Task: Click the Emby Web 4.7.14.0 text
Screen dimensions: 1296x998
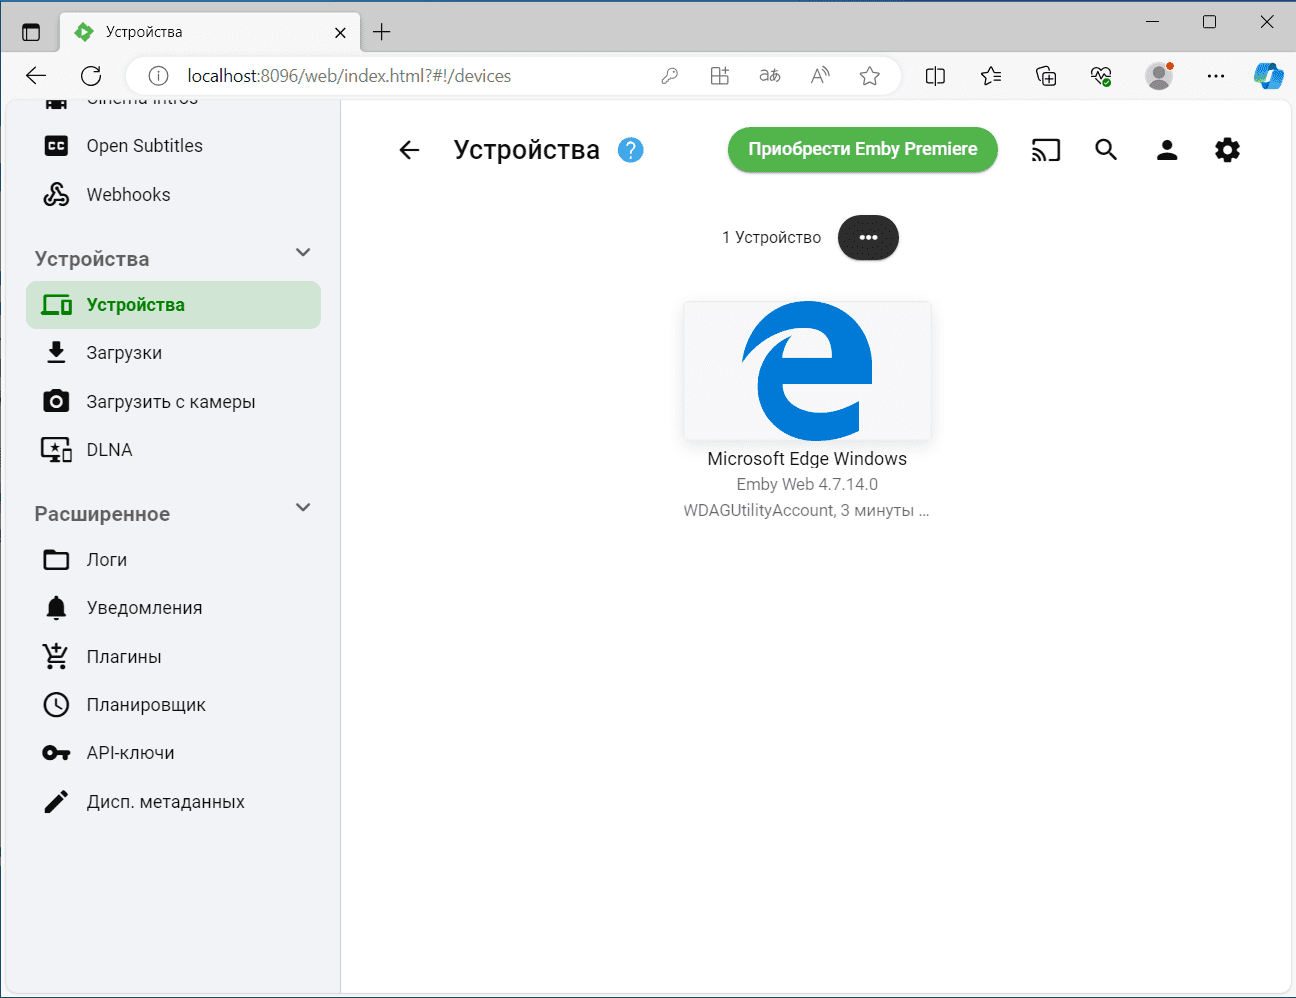Action: [x=807, y=484]
